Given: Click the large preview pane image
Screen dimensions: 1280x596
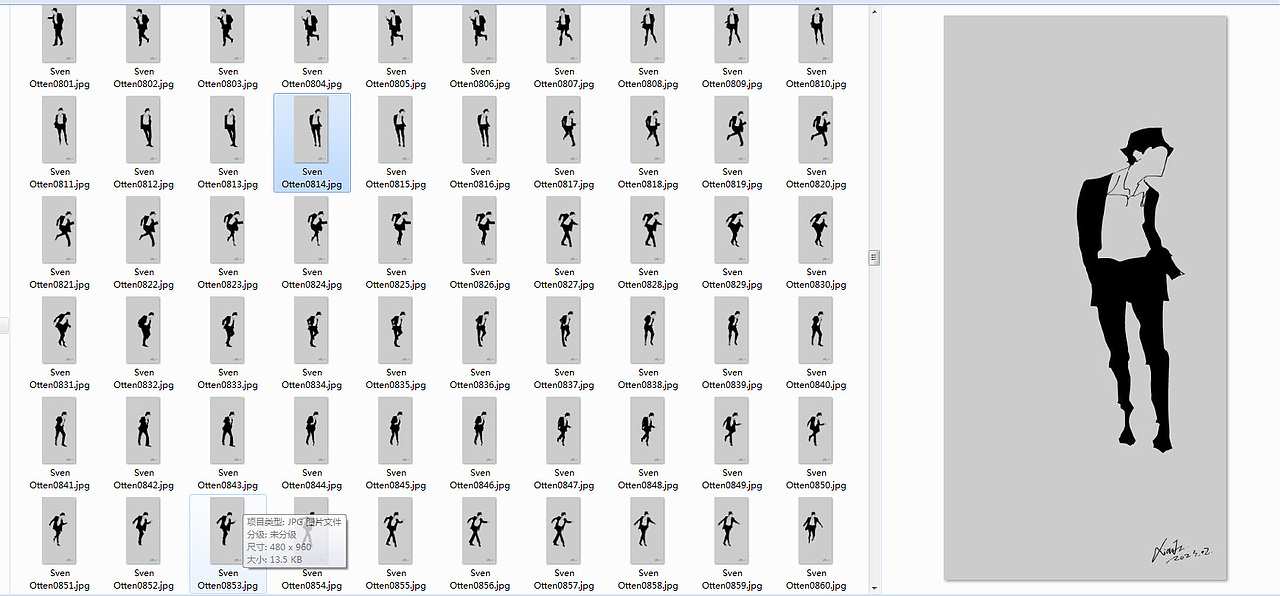Looking at the screenshot, I should (1086, 297).
